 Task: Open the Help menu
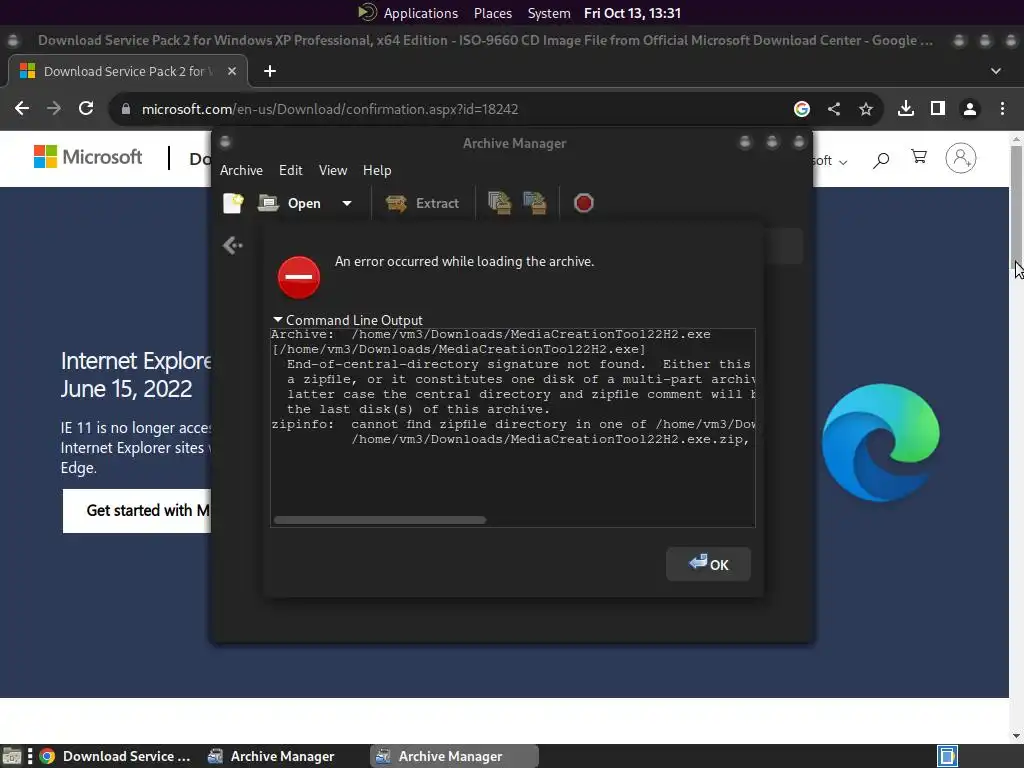(x=377, y=170)
